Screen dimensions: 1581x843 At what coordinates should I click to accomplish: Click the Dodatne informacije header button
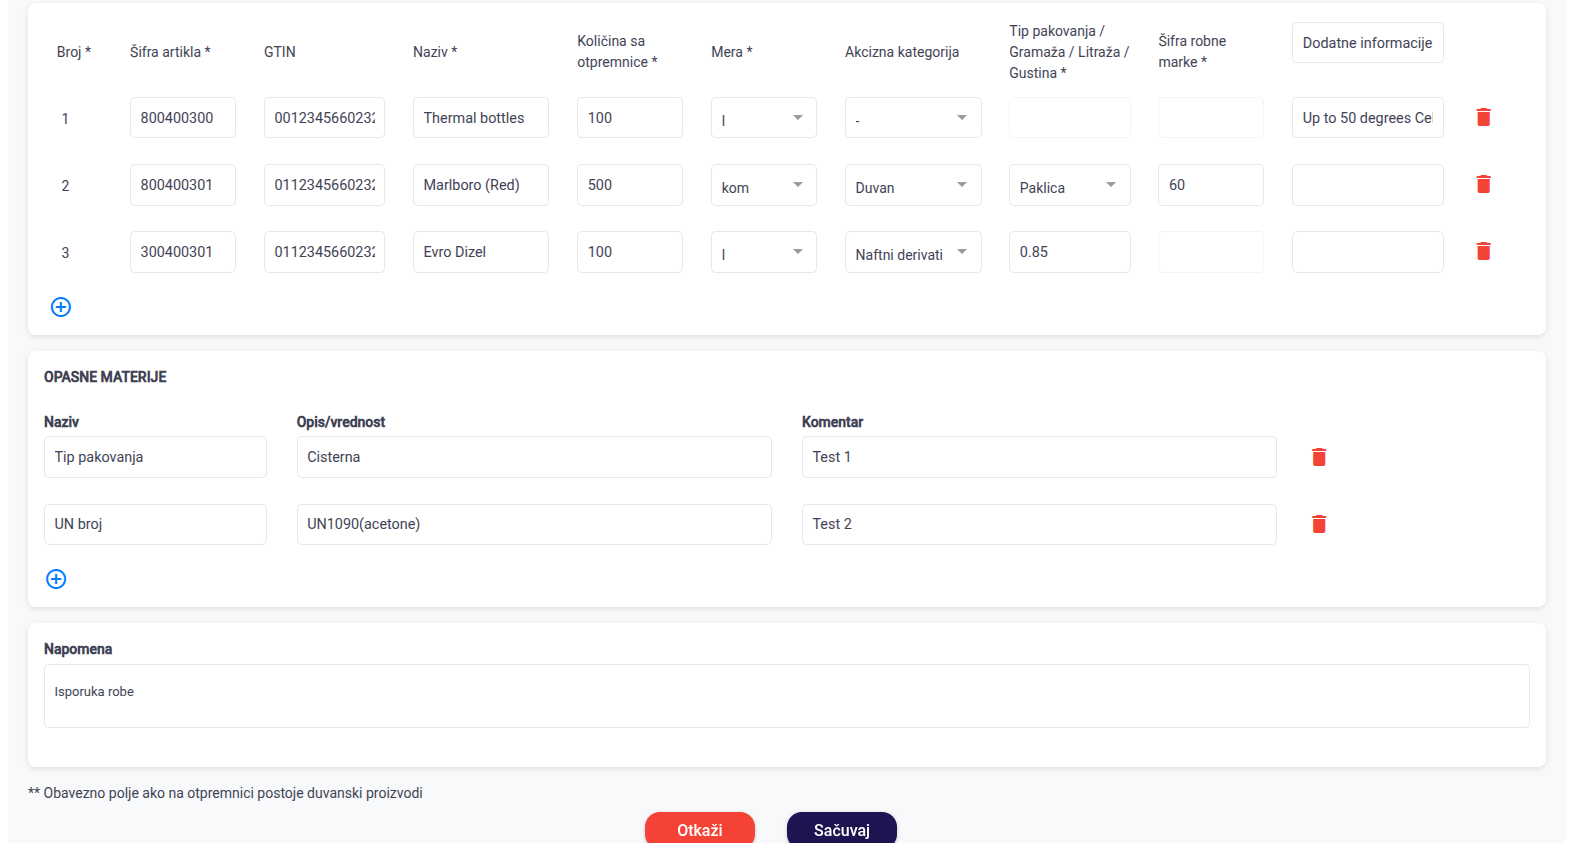coord(1366,43)
